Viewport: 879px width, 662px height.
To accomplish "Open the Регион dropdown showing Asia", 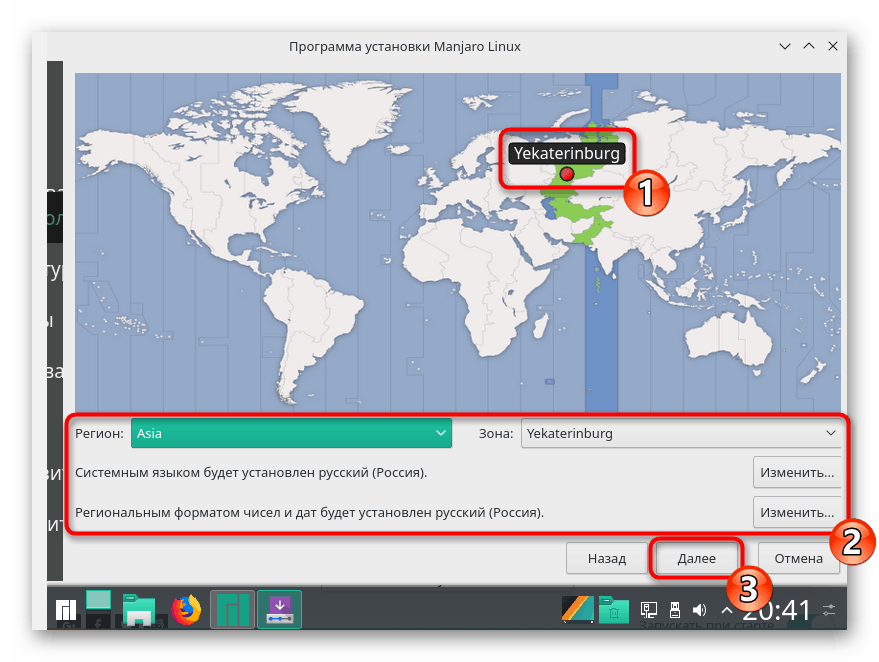I will tap(291, 433).
